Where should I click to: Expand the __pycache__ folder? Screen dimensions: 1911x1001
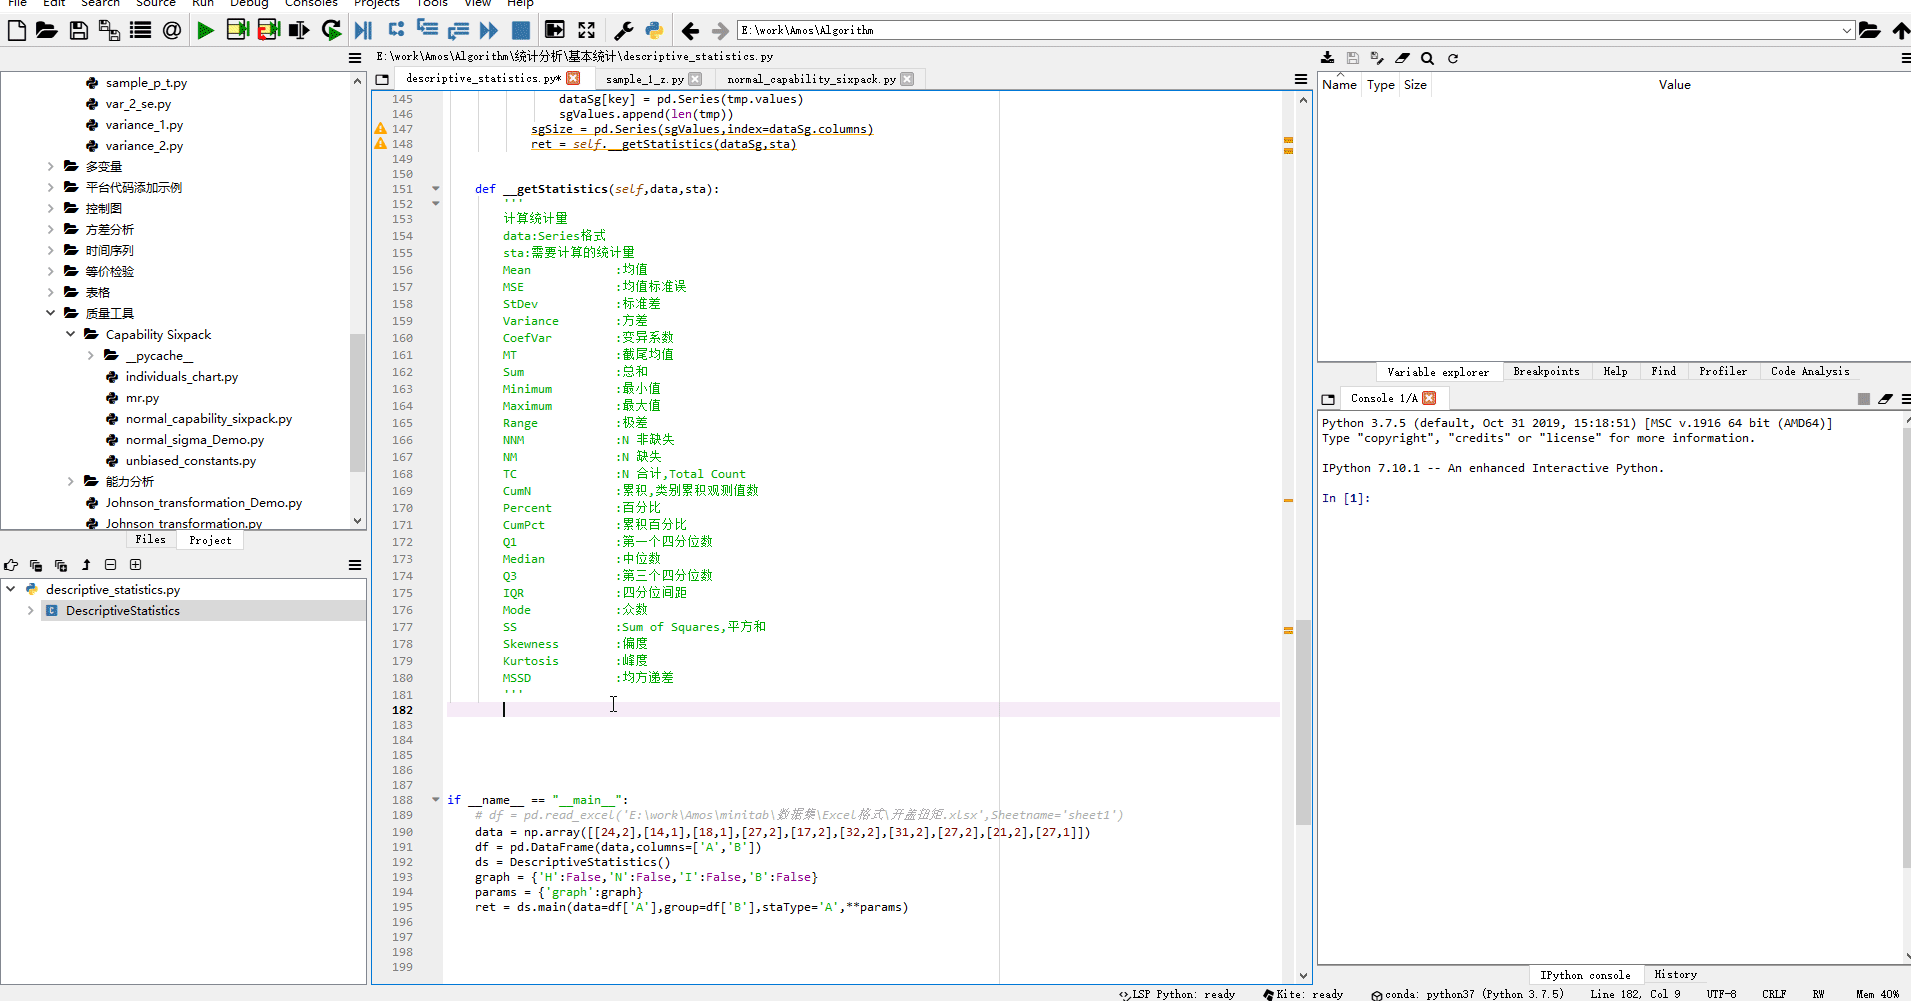[x=90, y=356]
